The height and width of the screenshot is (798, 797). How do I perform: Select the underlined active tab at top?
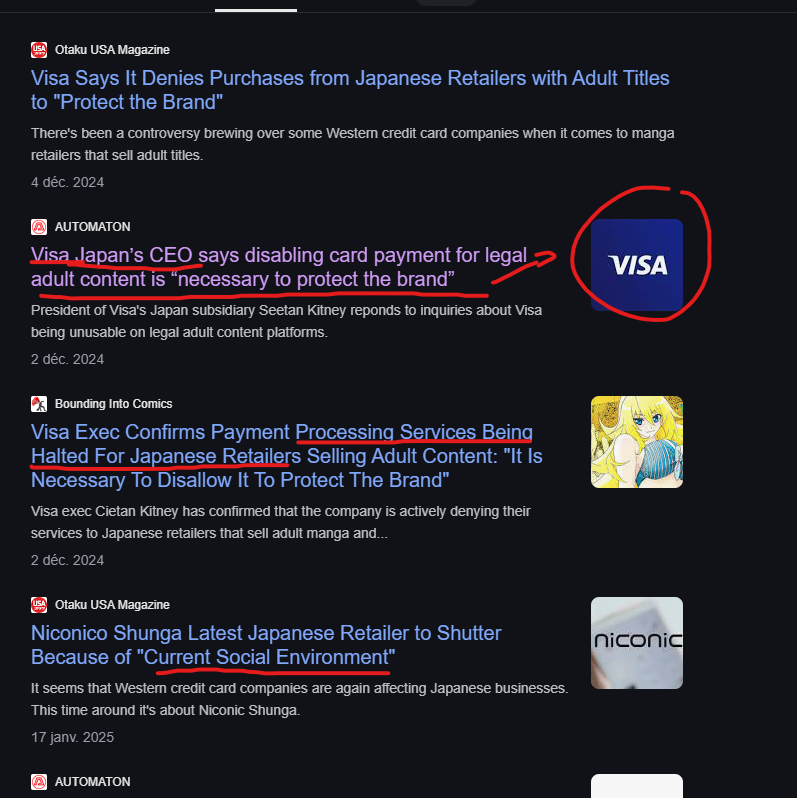(x=256, y=6)
